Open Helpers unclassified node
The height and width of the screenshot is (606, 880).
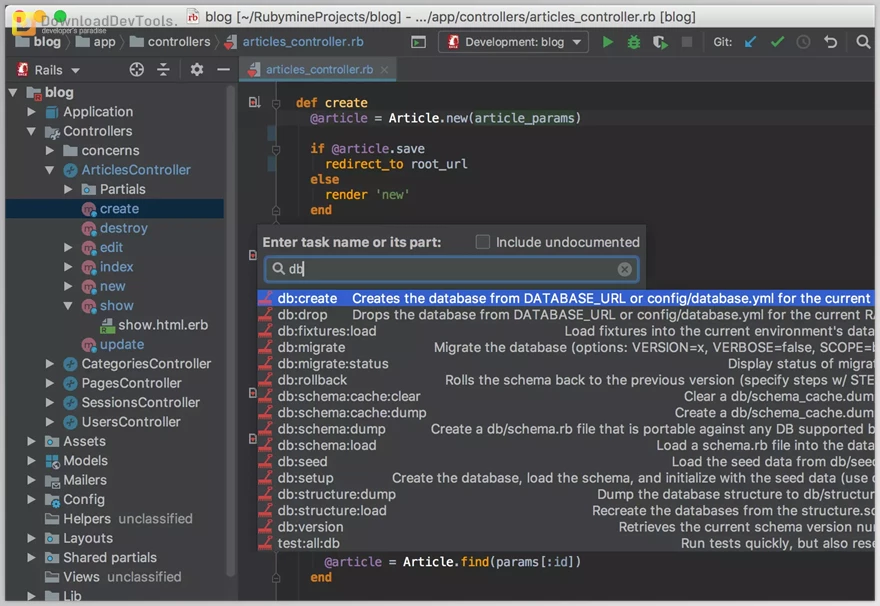tap(118, 519)
